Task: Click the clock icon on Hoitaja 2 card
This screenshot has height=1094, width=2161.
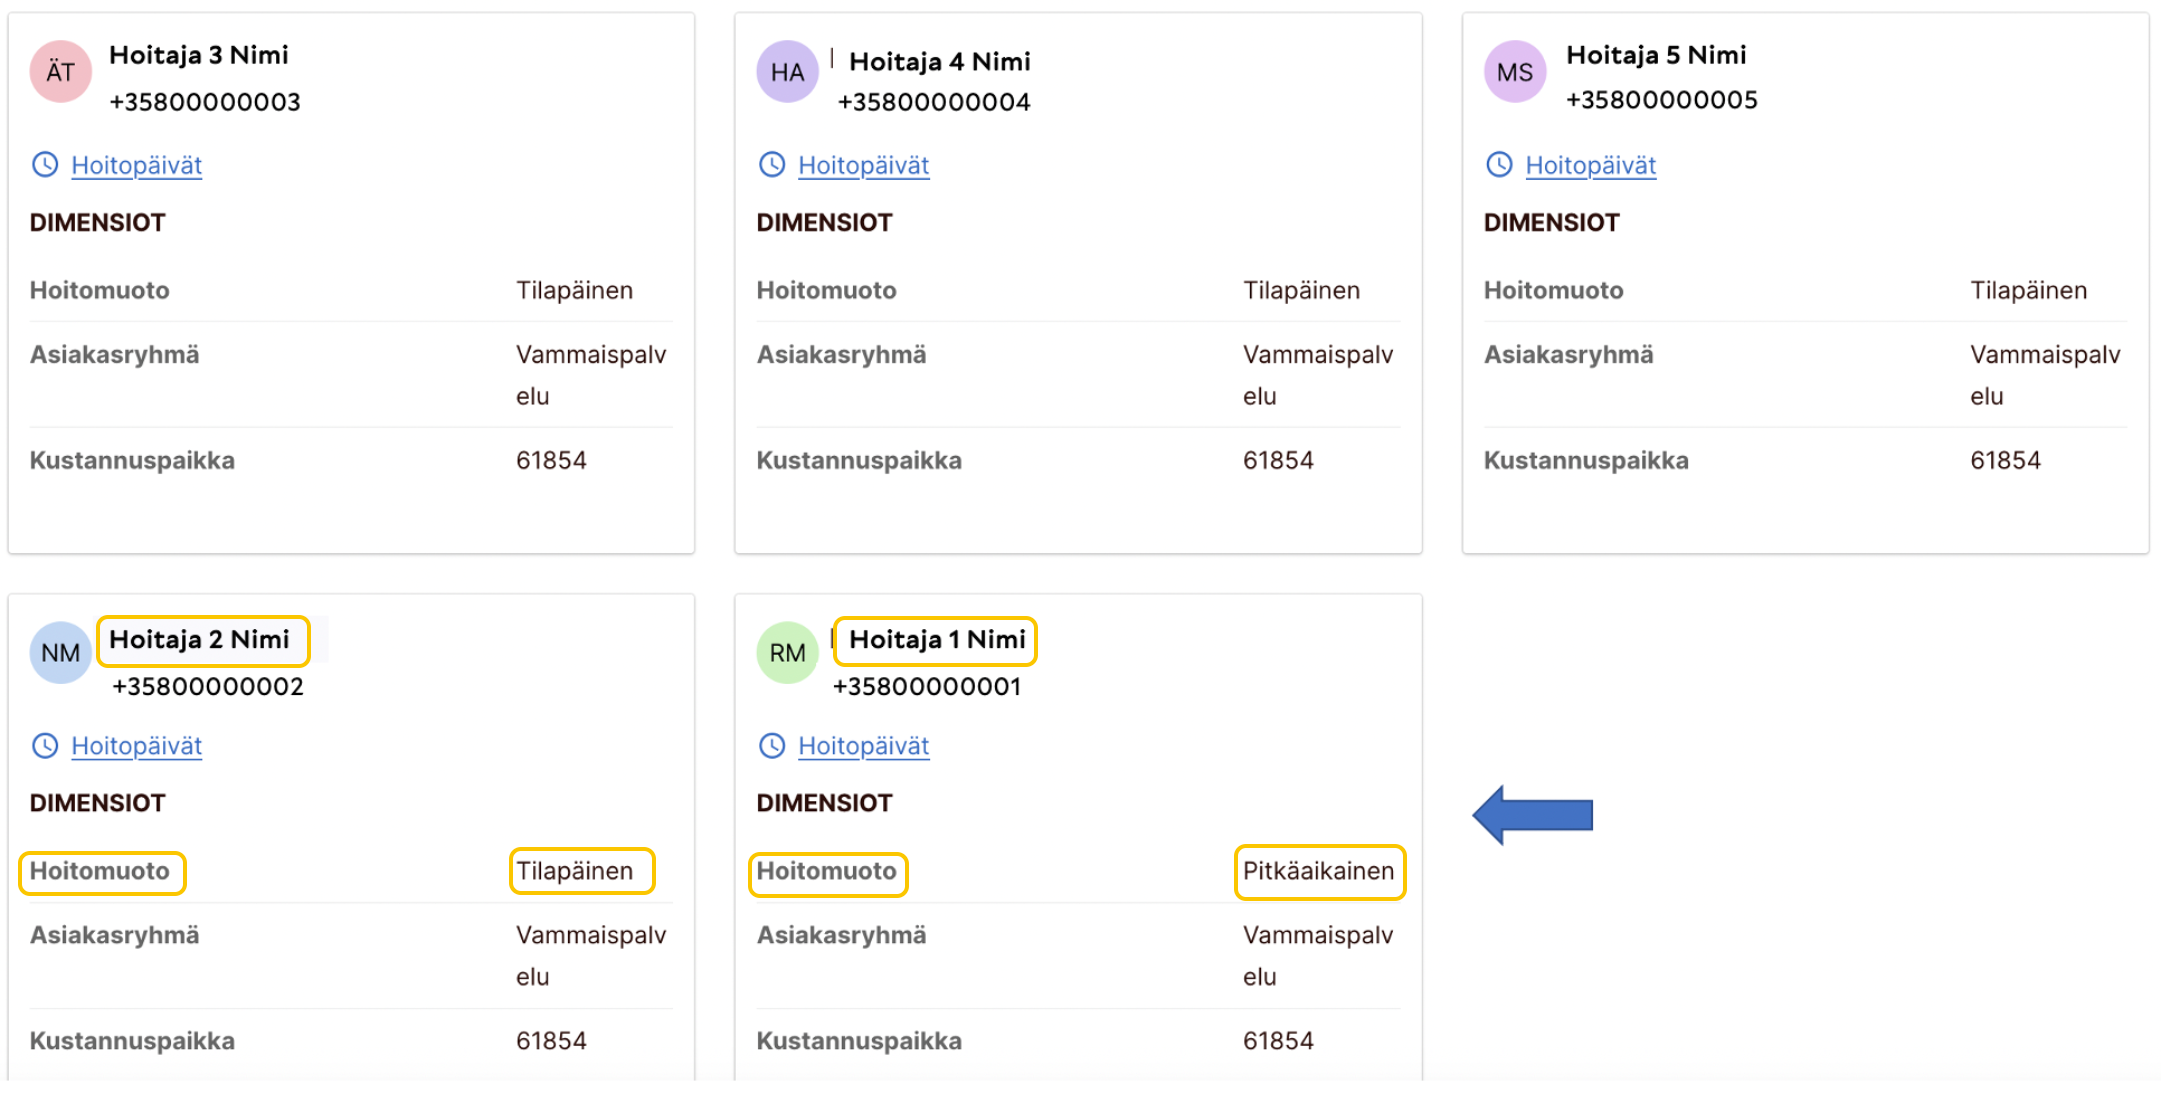Action: tap(45, 746)
